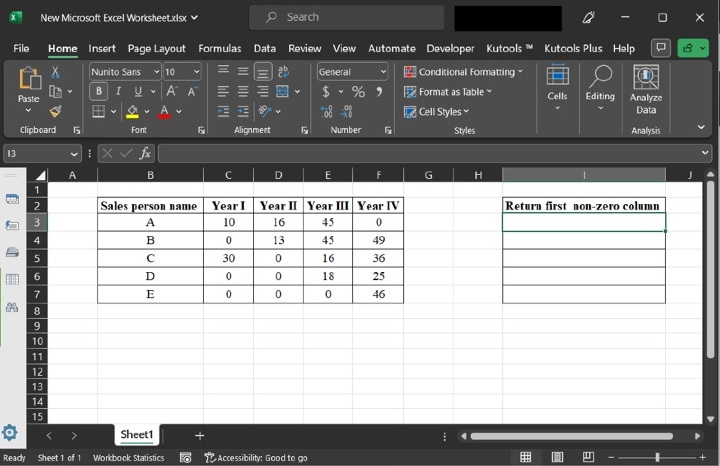This screenshot has width=720, height=466.
Task: Click the Increase Font Size icon
Action: pyautogui.click(x=172, y=92)
